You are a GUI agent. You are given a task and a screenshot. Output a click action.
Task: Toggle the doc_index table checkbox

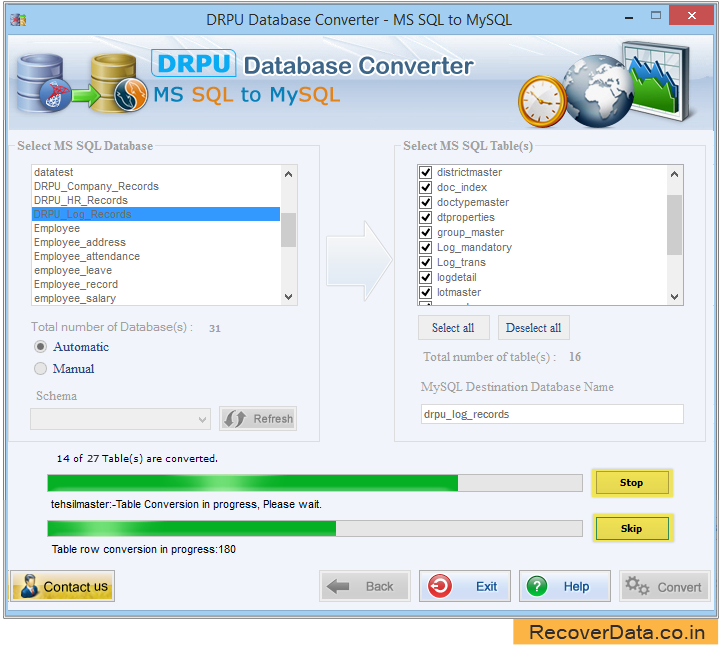(425, 187)
